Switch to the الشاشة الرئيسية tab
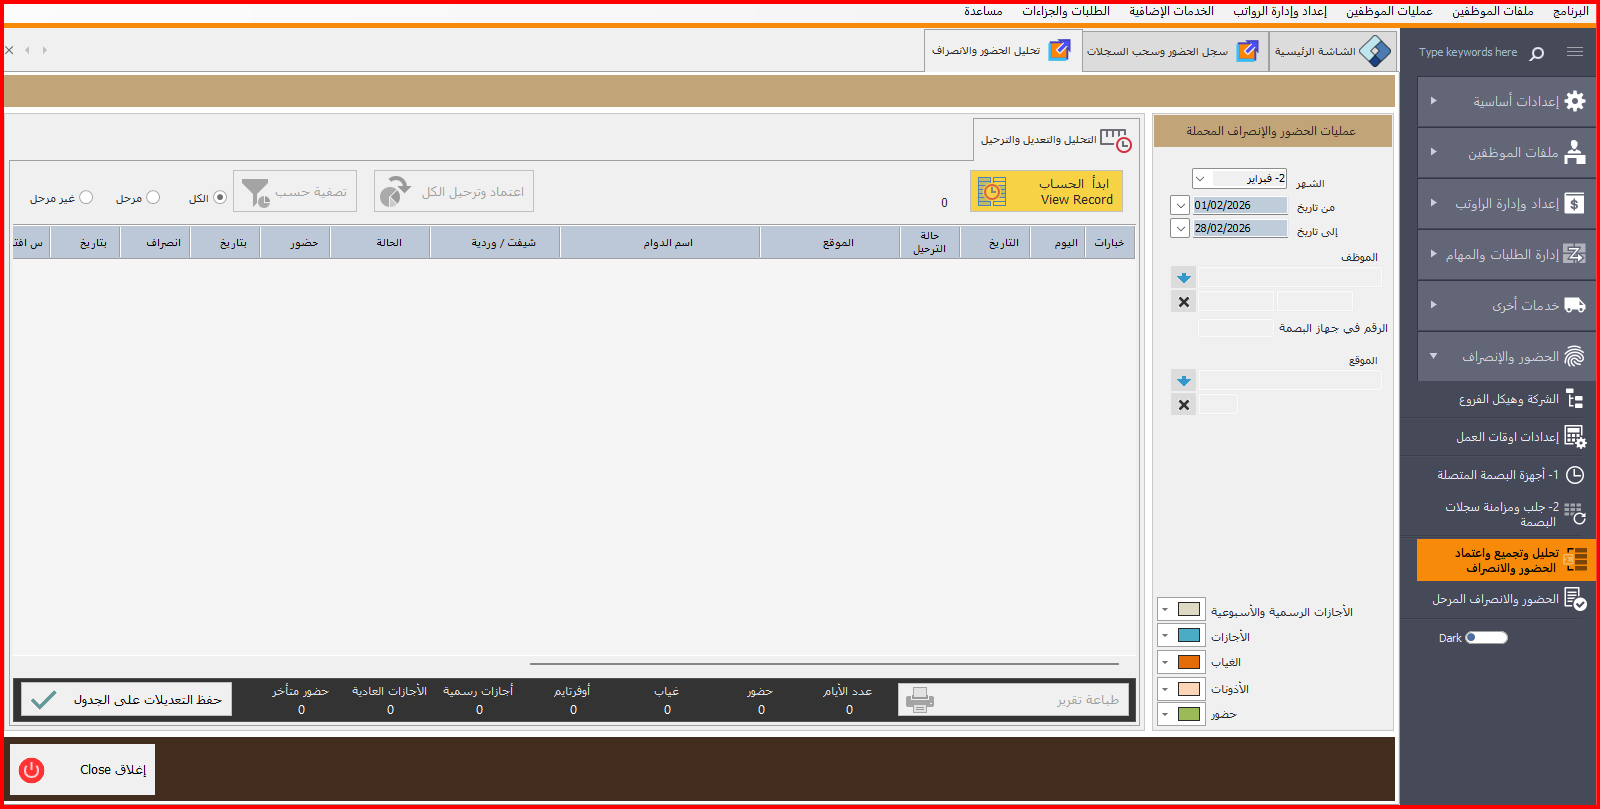 (1332, 51)
